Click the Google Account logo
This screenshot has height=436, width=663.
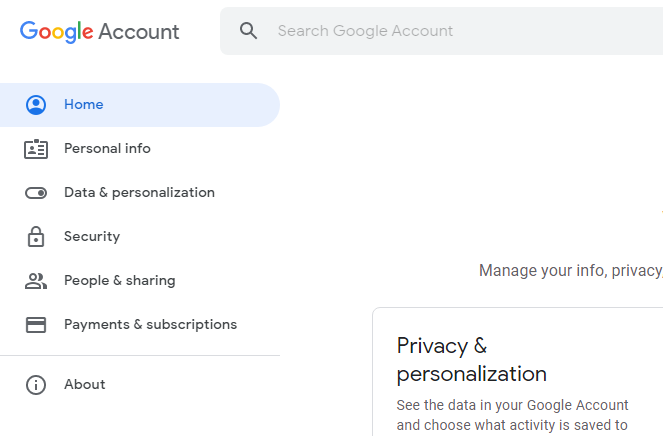99,32
